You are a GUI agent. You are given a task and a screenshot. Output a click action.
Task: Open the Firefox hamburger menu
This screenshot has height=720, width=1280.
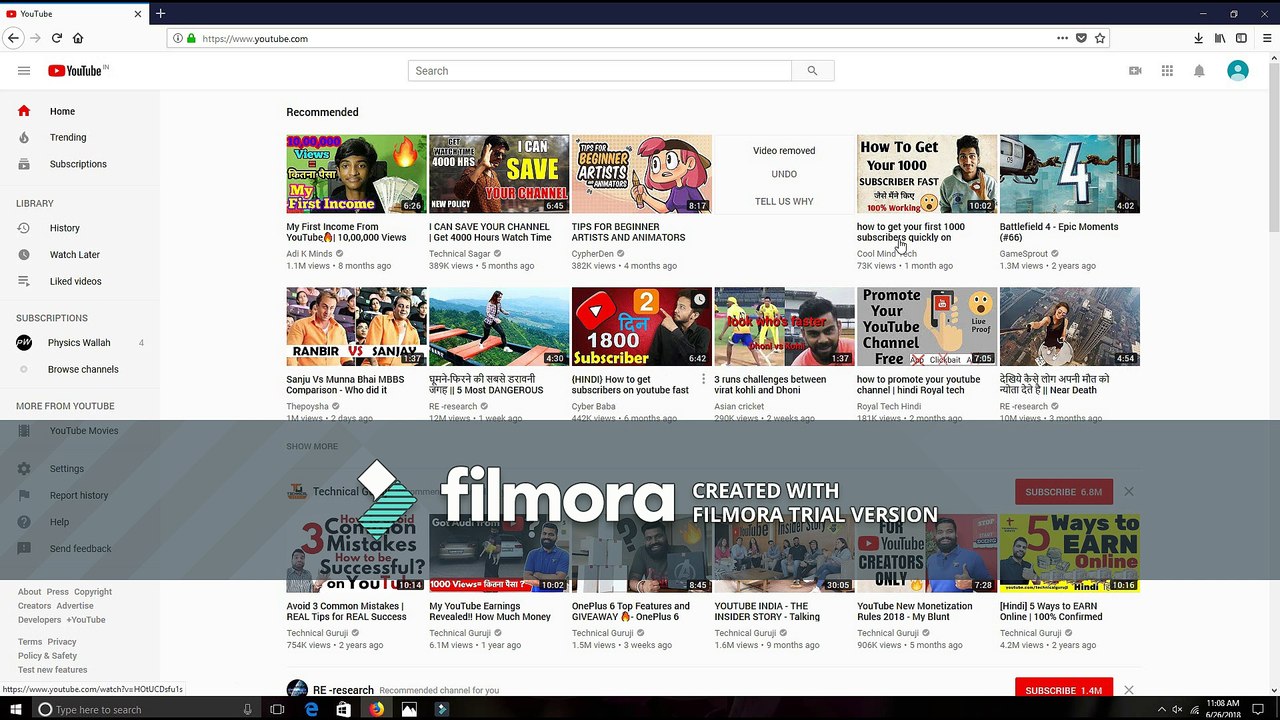point(1267,38)
